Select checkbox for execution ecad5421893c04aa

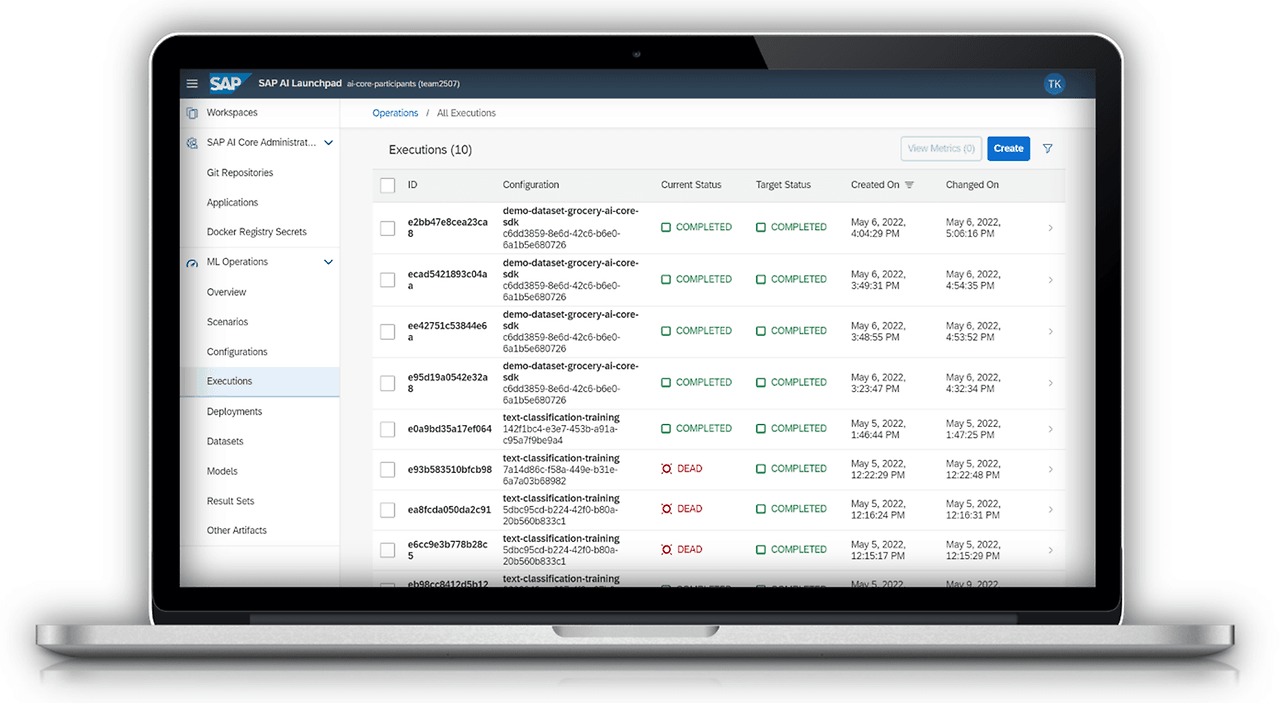click(388, 280)
